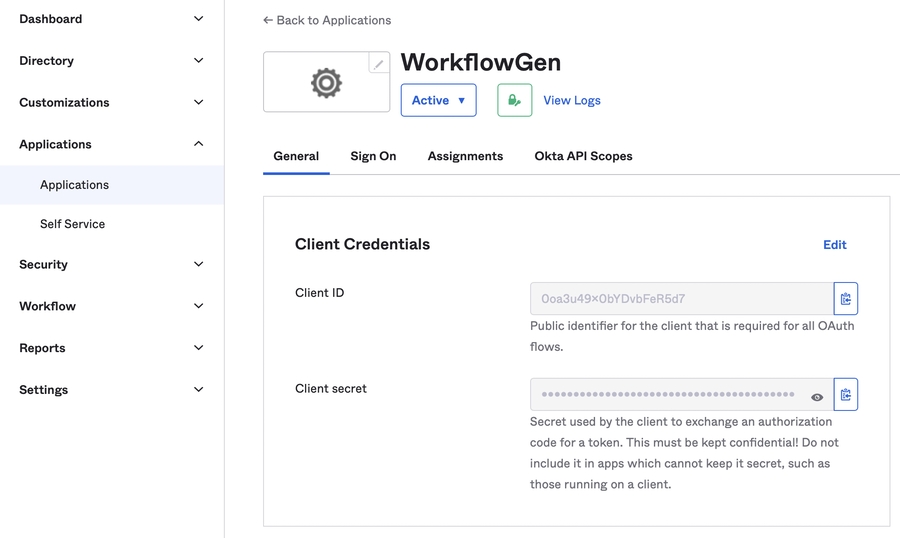
Task: Collapse the Applications sidebar section
Action: (x=111, y=144)
